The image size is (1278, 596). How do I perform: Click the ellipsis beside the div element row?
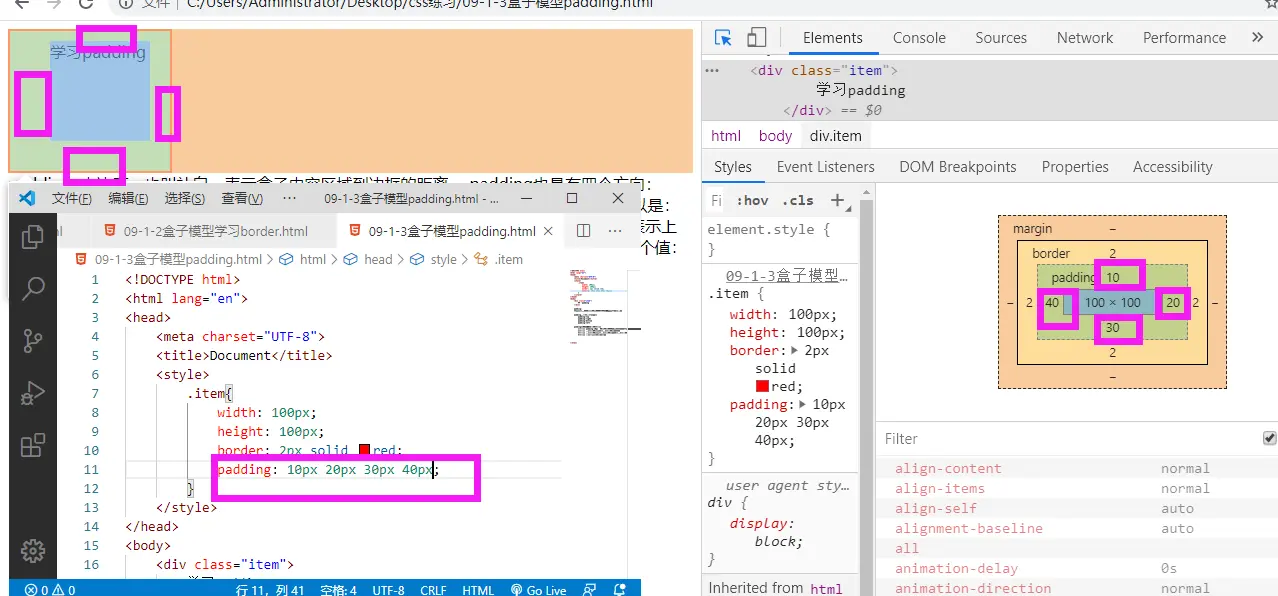[x=712, y=71]
